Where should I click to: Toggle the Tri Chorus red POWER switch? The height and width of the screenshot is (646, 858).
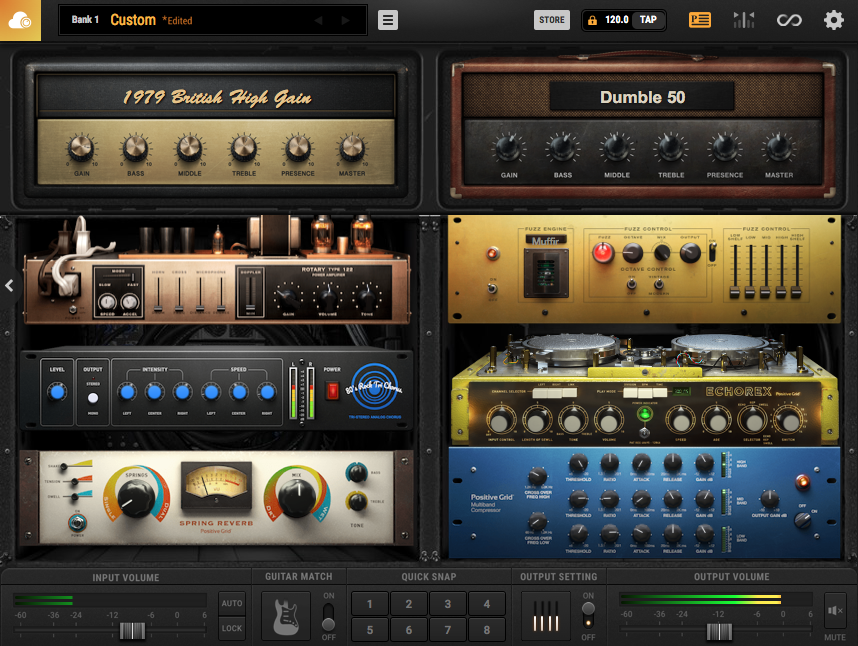[332, 391]
